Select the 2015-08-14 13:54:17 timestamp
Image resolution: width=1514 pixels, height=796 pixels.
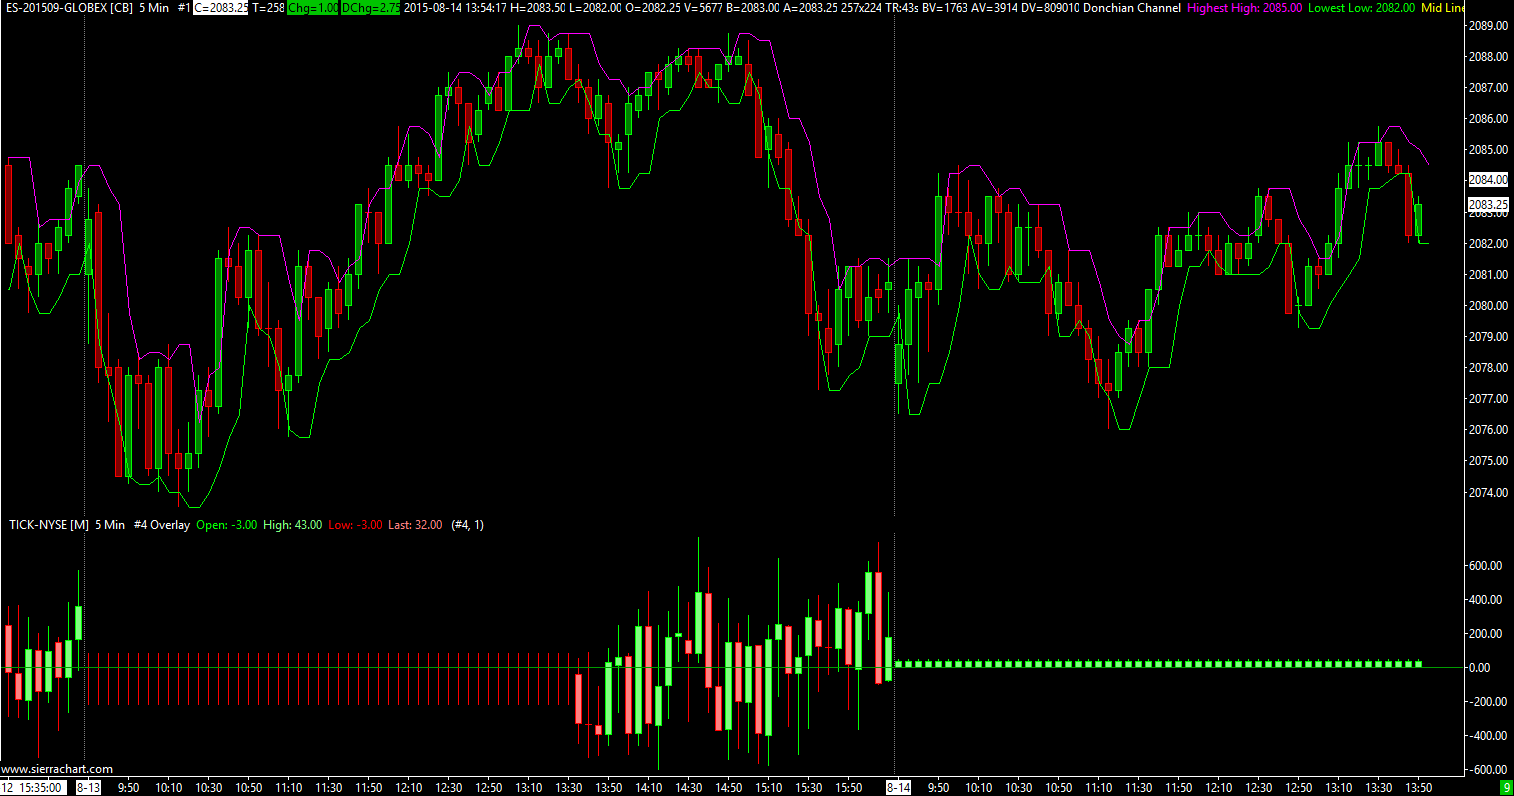point(455,8)
